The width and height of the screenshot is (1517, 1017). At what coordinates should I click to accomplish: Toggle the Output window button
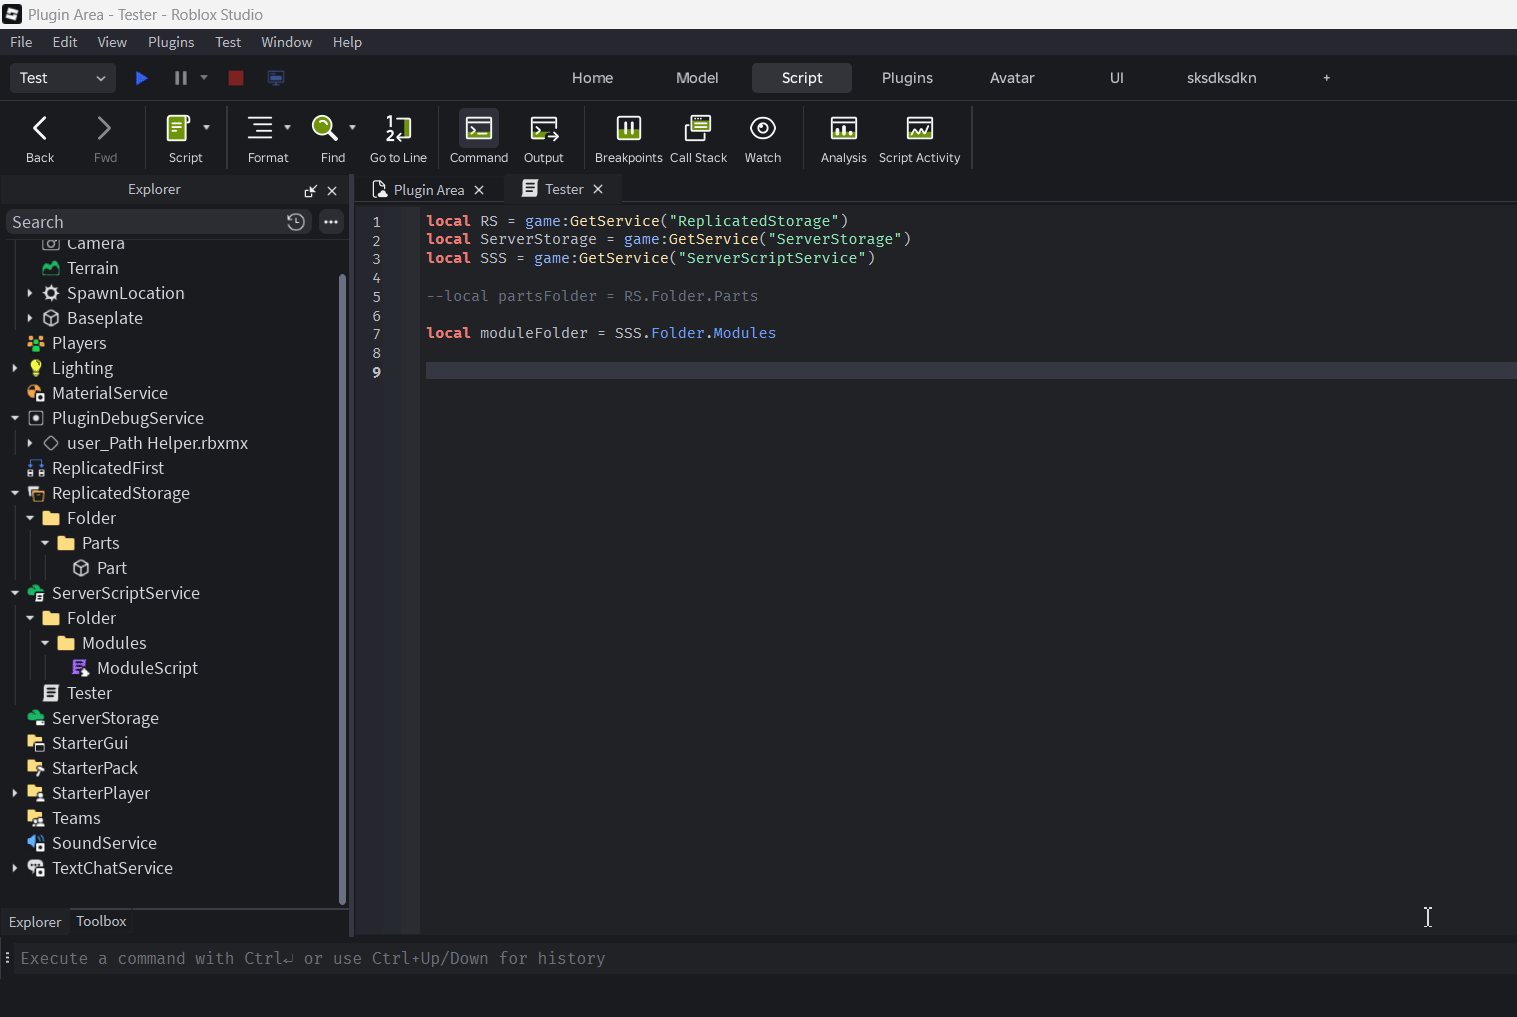(543, 137)
